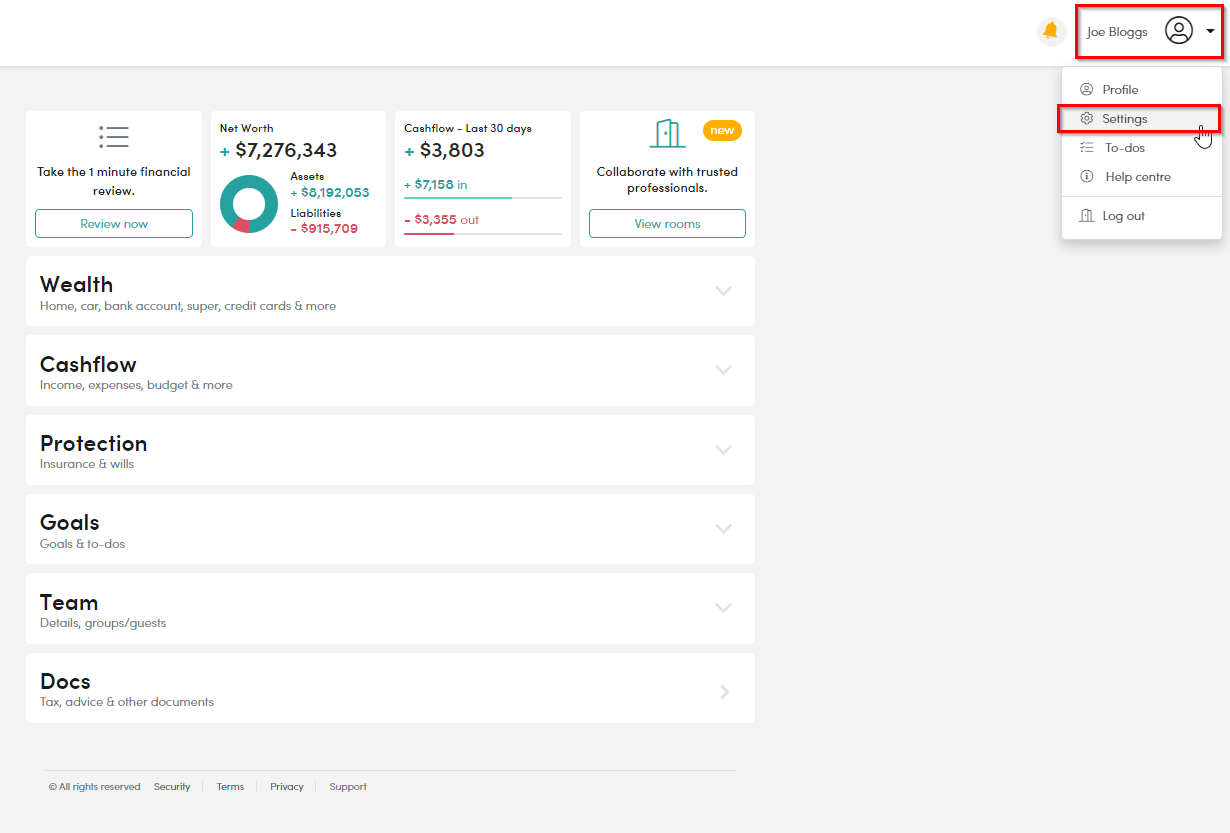The width and height of the screenshot is (1230, 833).
Task: Click the user avatar icon
Action: (x=1179, y=31)
